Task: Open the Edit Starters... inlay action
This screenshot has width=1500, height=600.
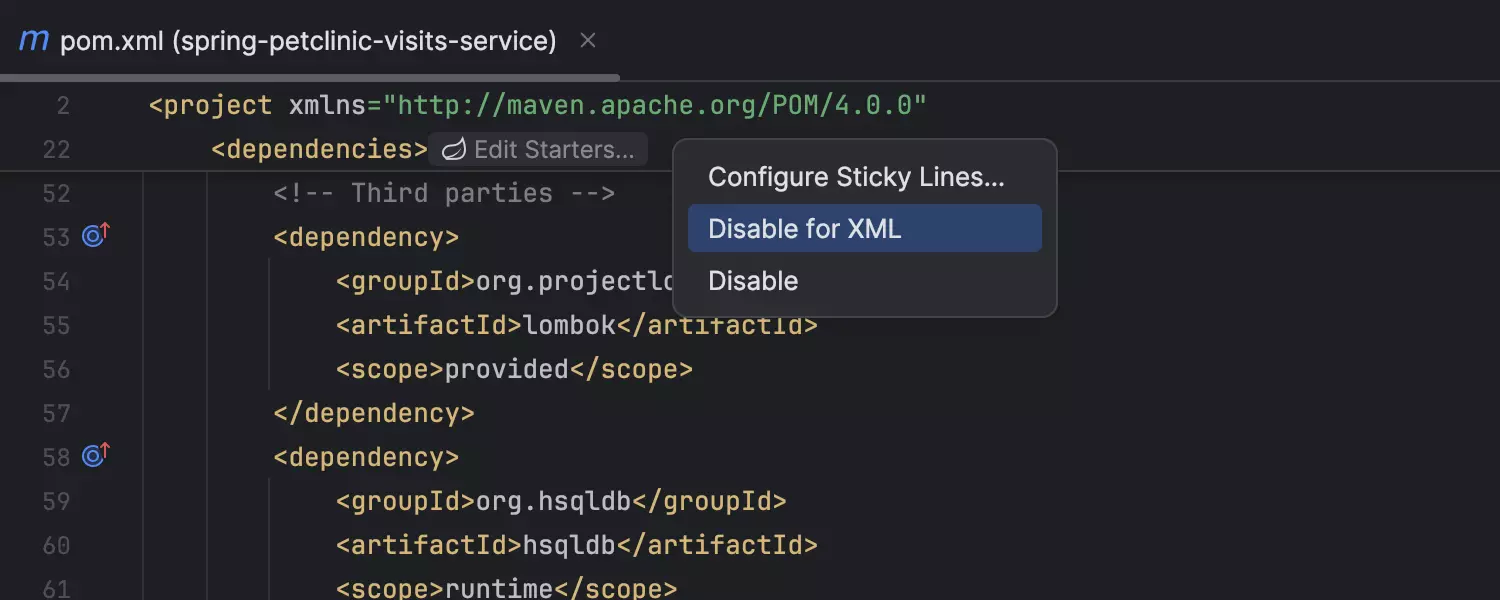Action: (553, 150)
